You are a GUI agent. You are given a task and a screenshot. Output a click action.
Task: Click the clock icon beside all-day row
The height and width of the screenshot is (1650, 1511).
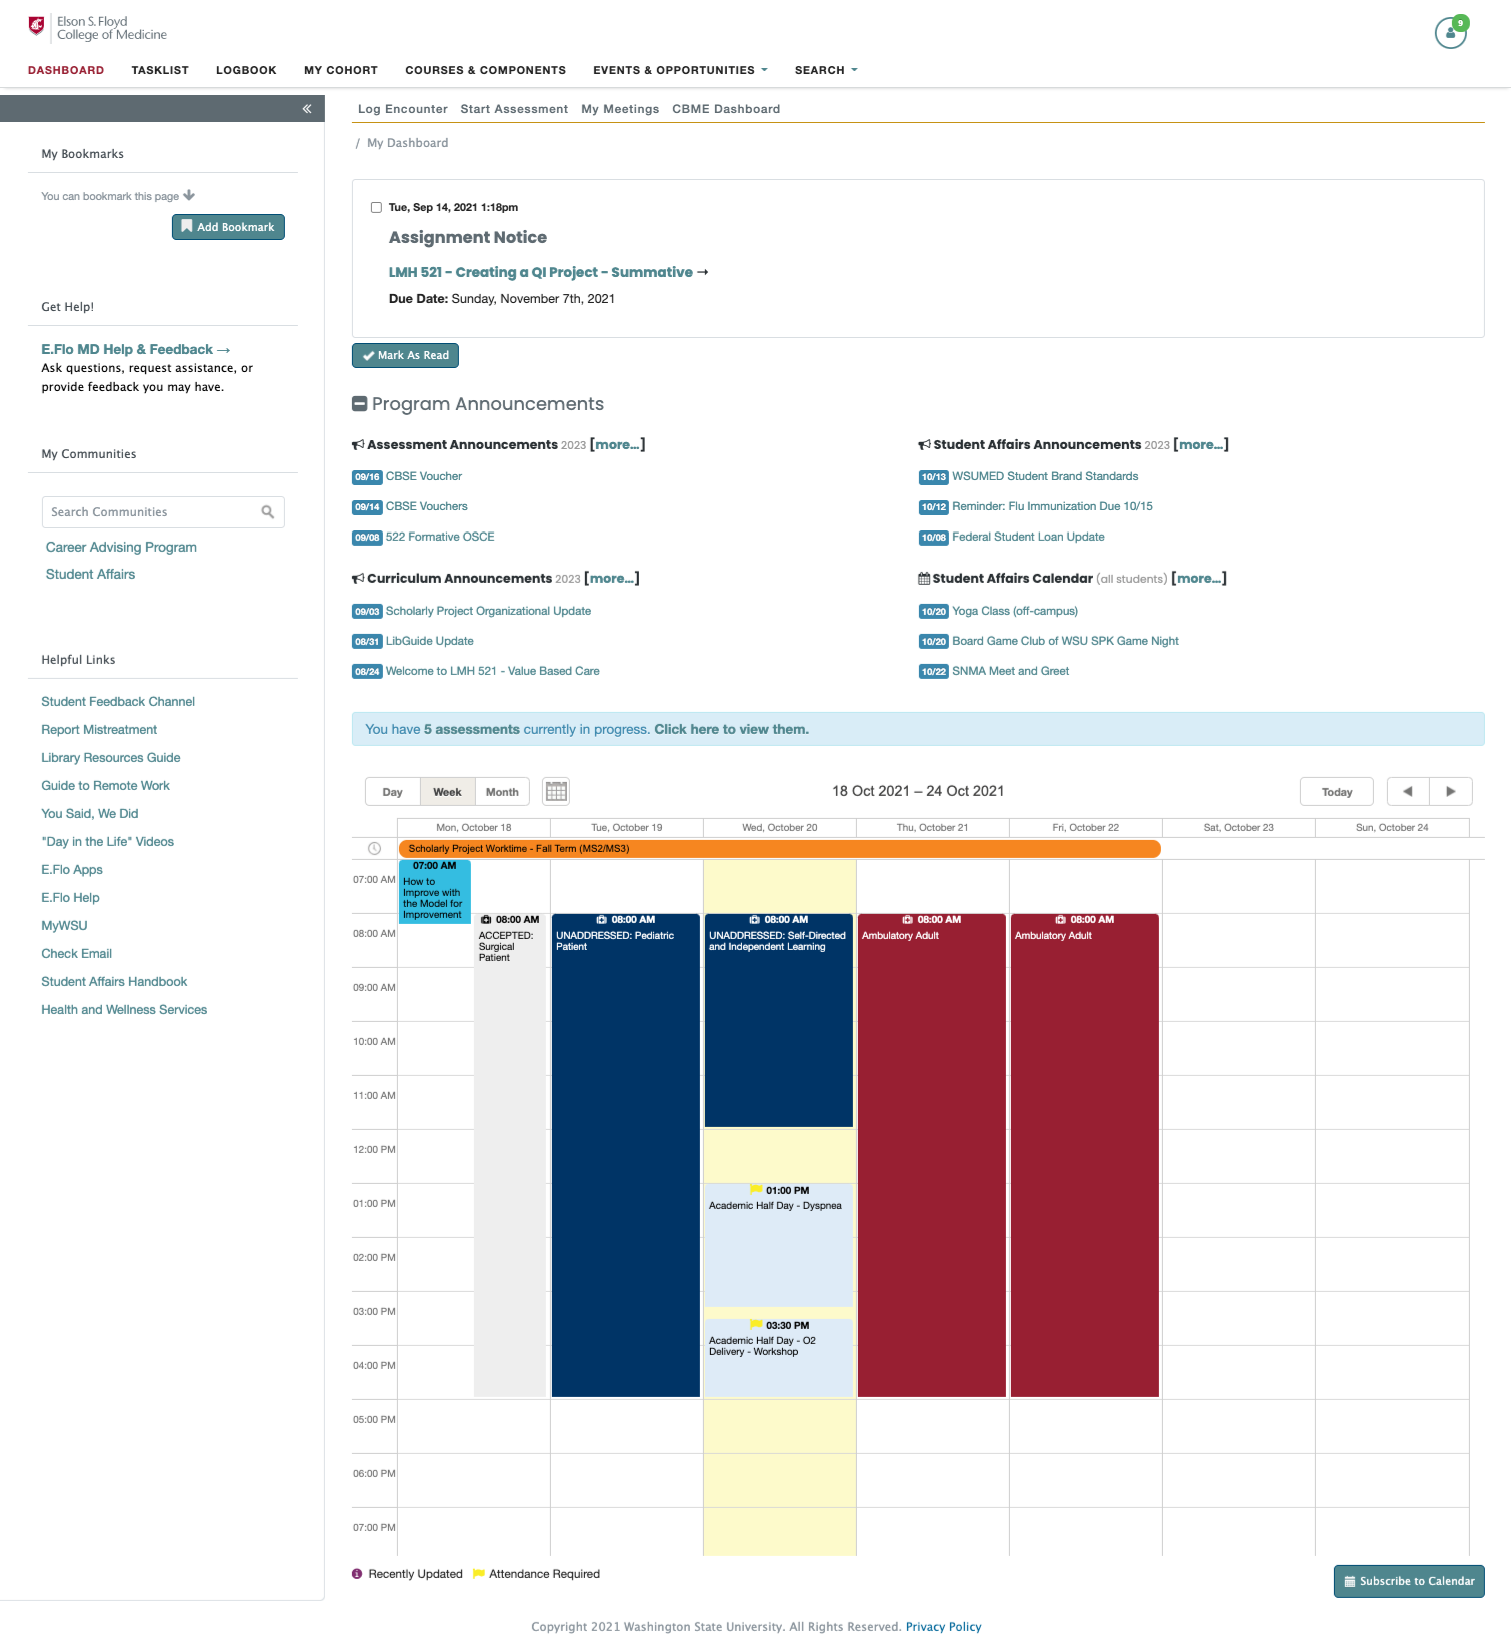point(374,849)
